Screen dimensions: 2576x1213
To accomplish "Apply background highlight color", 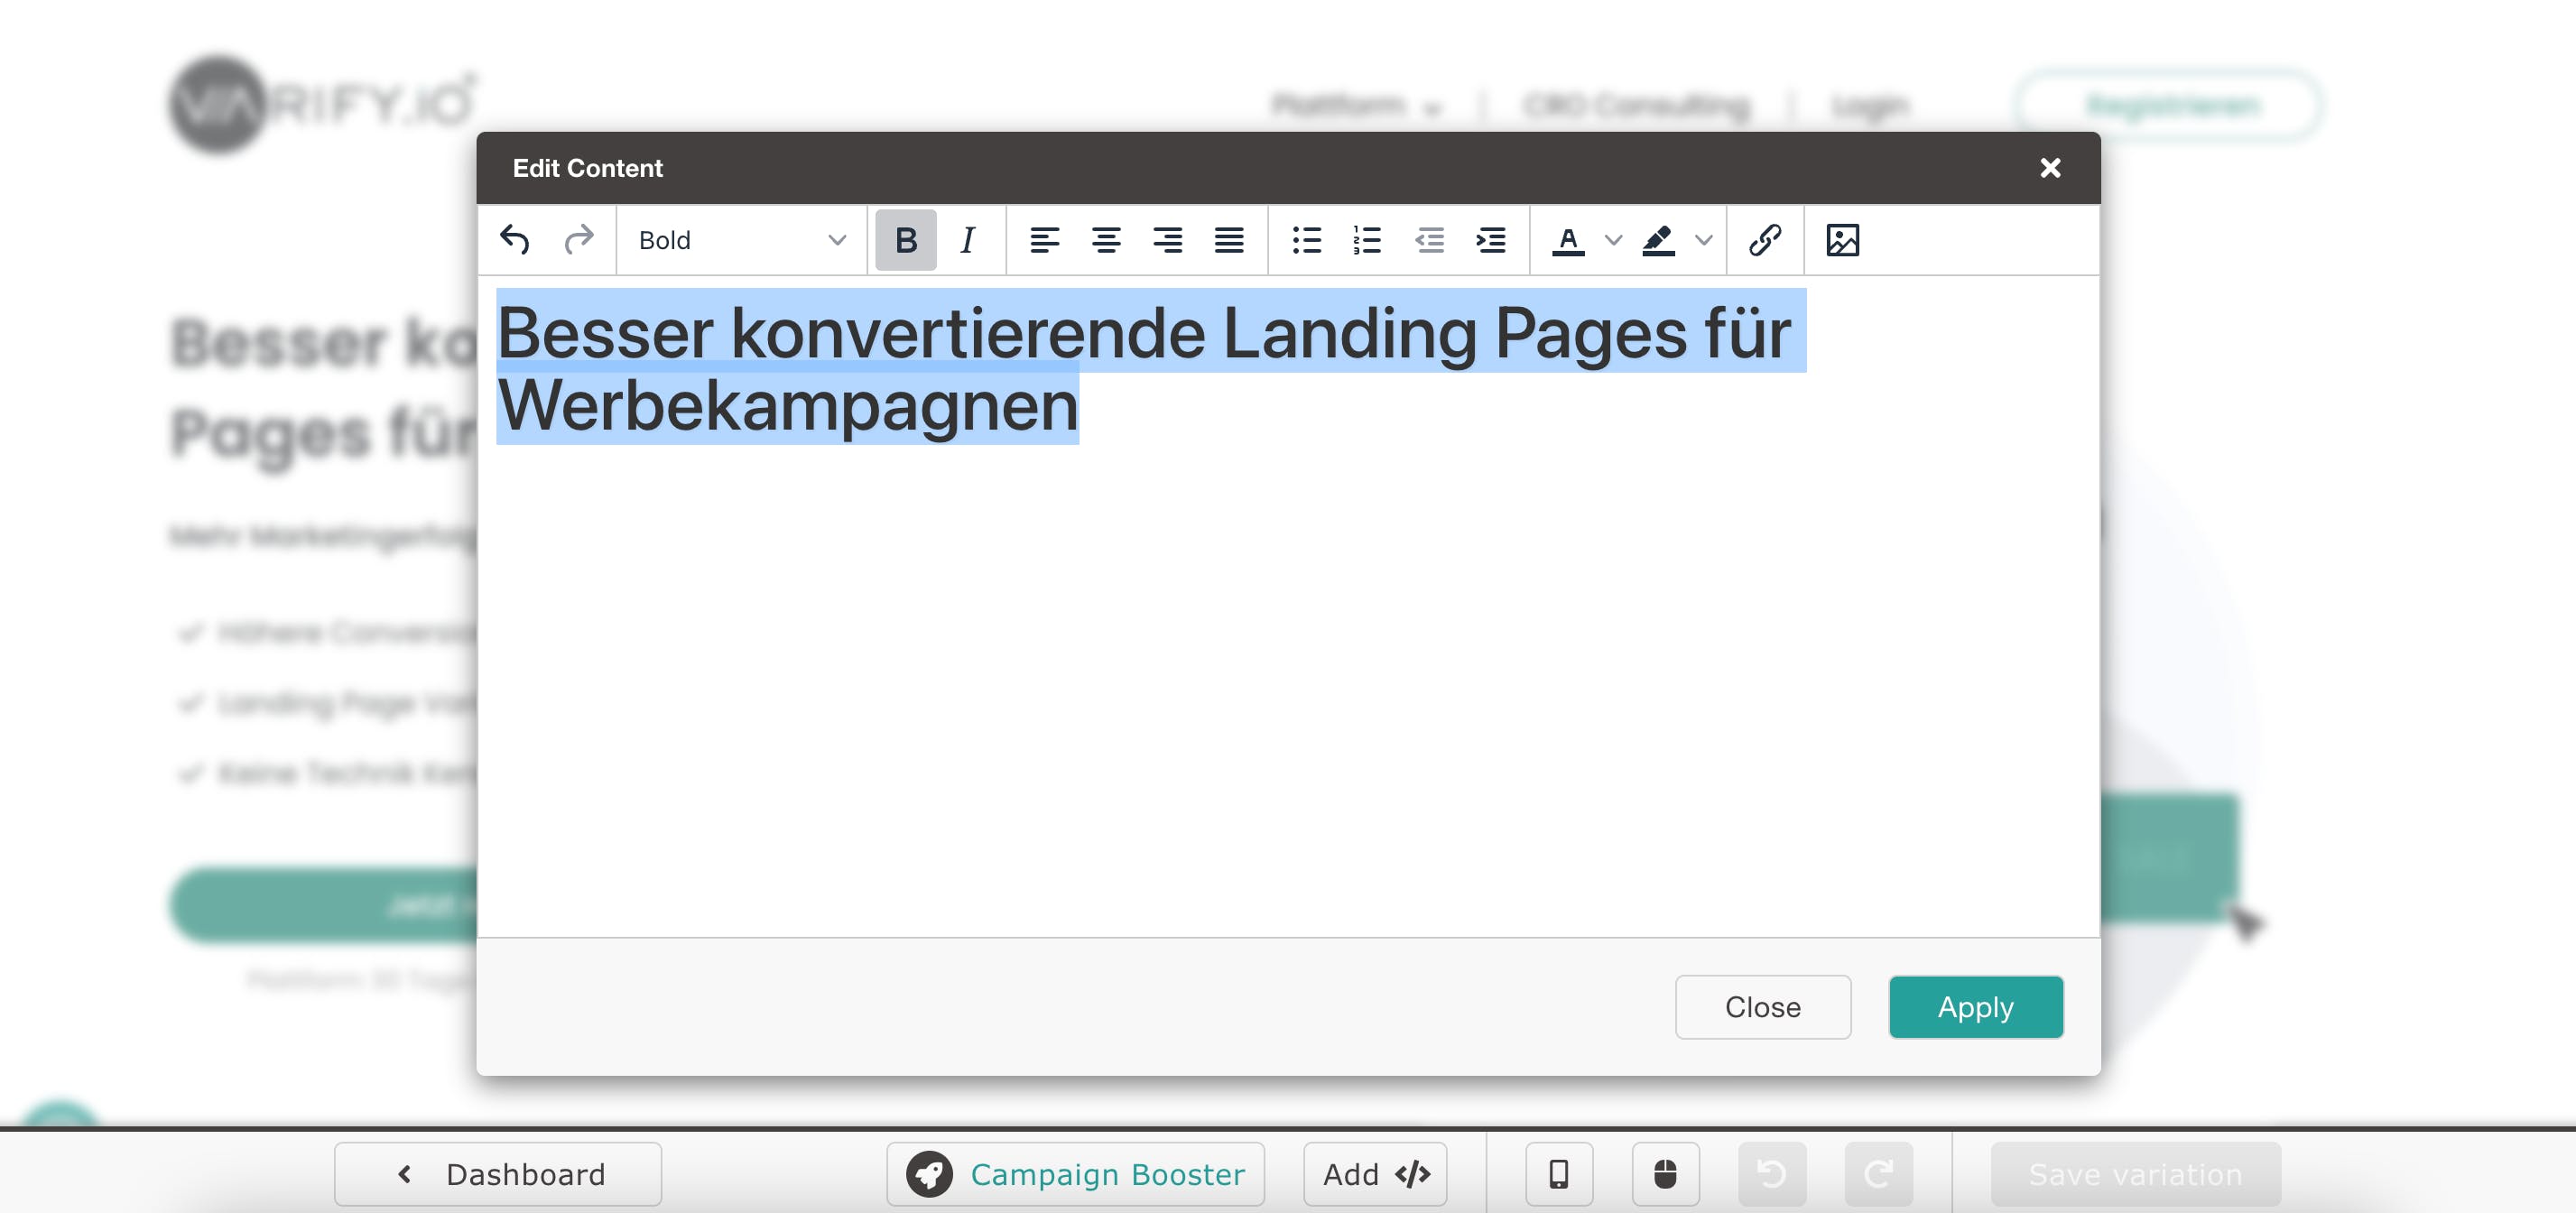I will point(1659,240).
